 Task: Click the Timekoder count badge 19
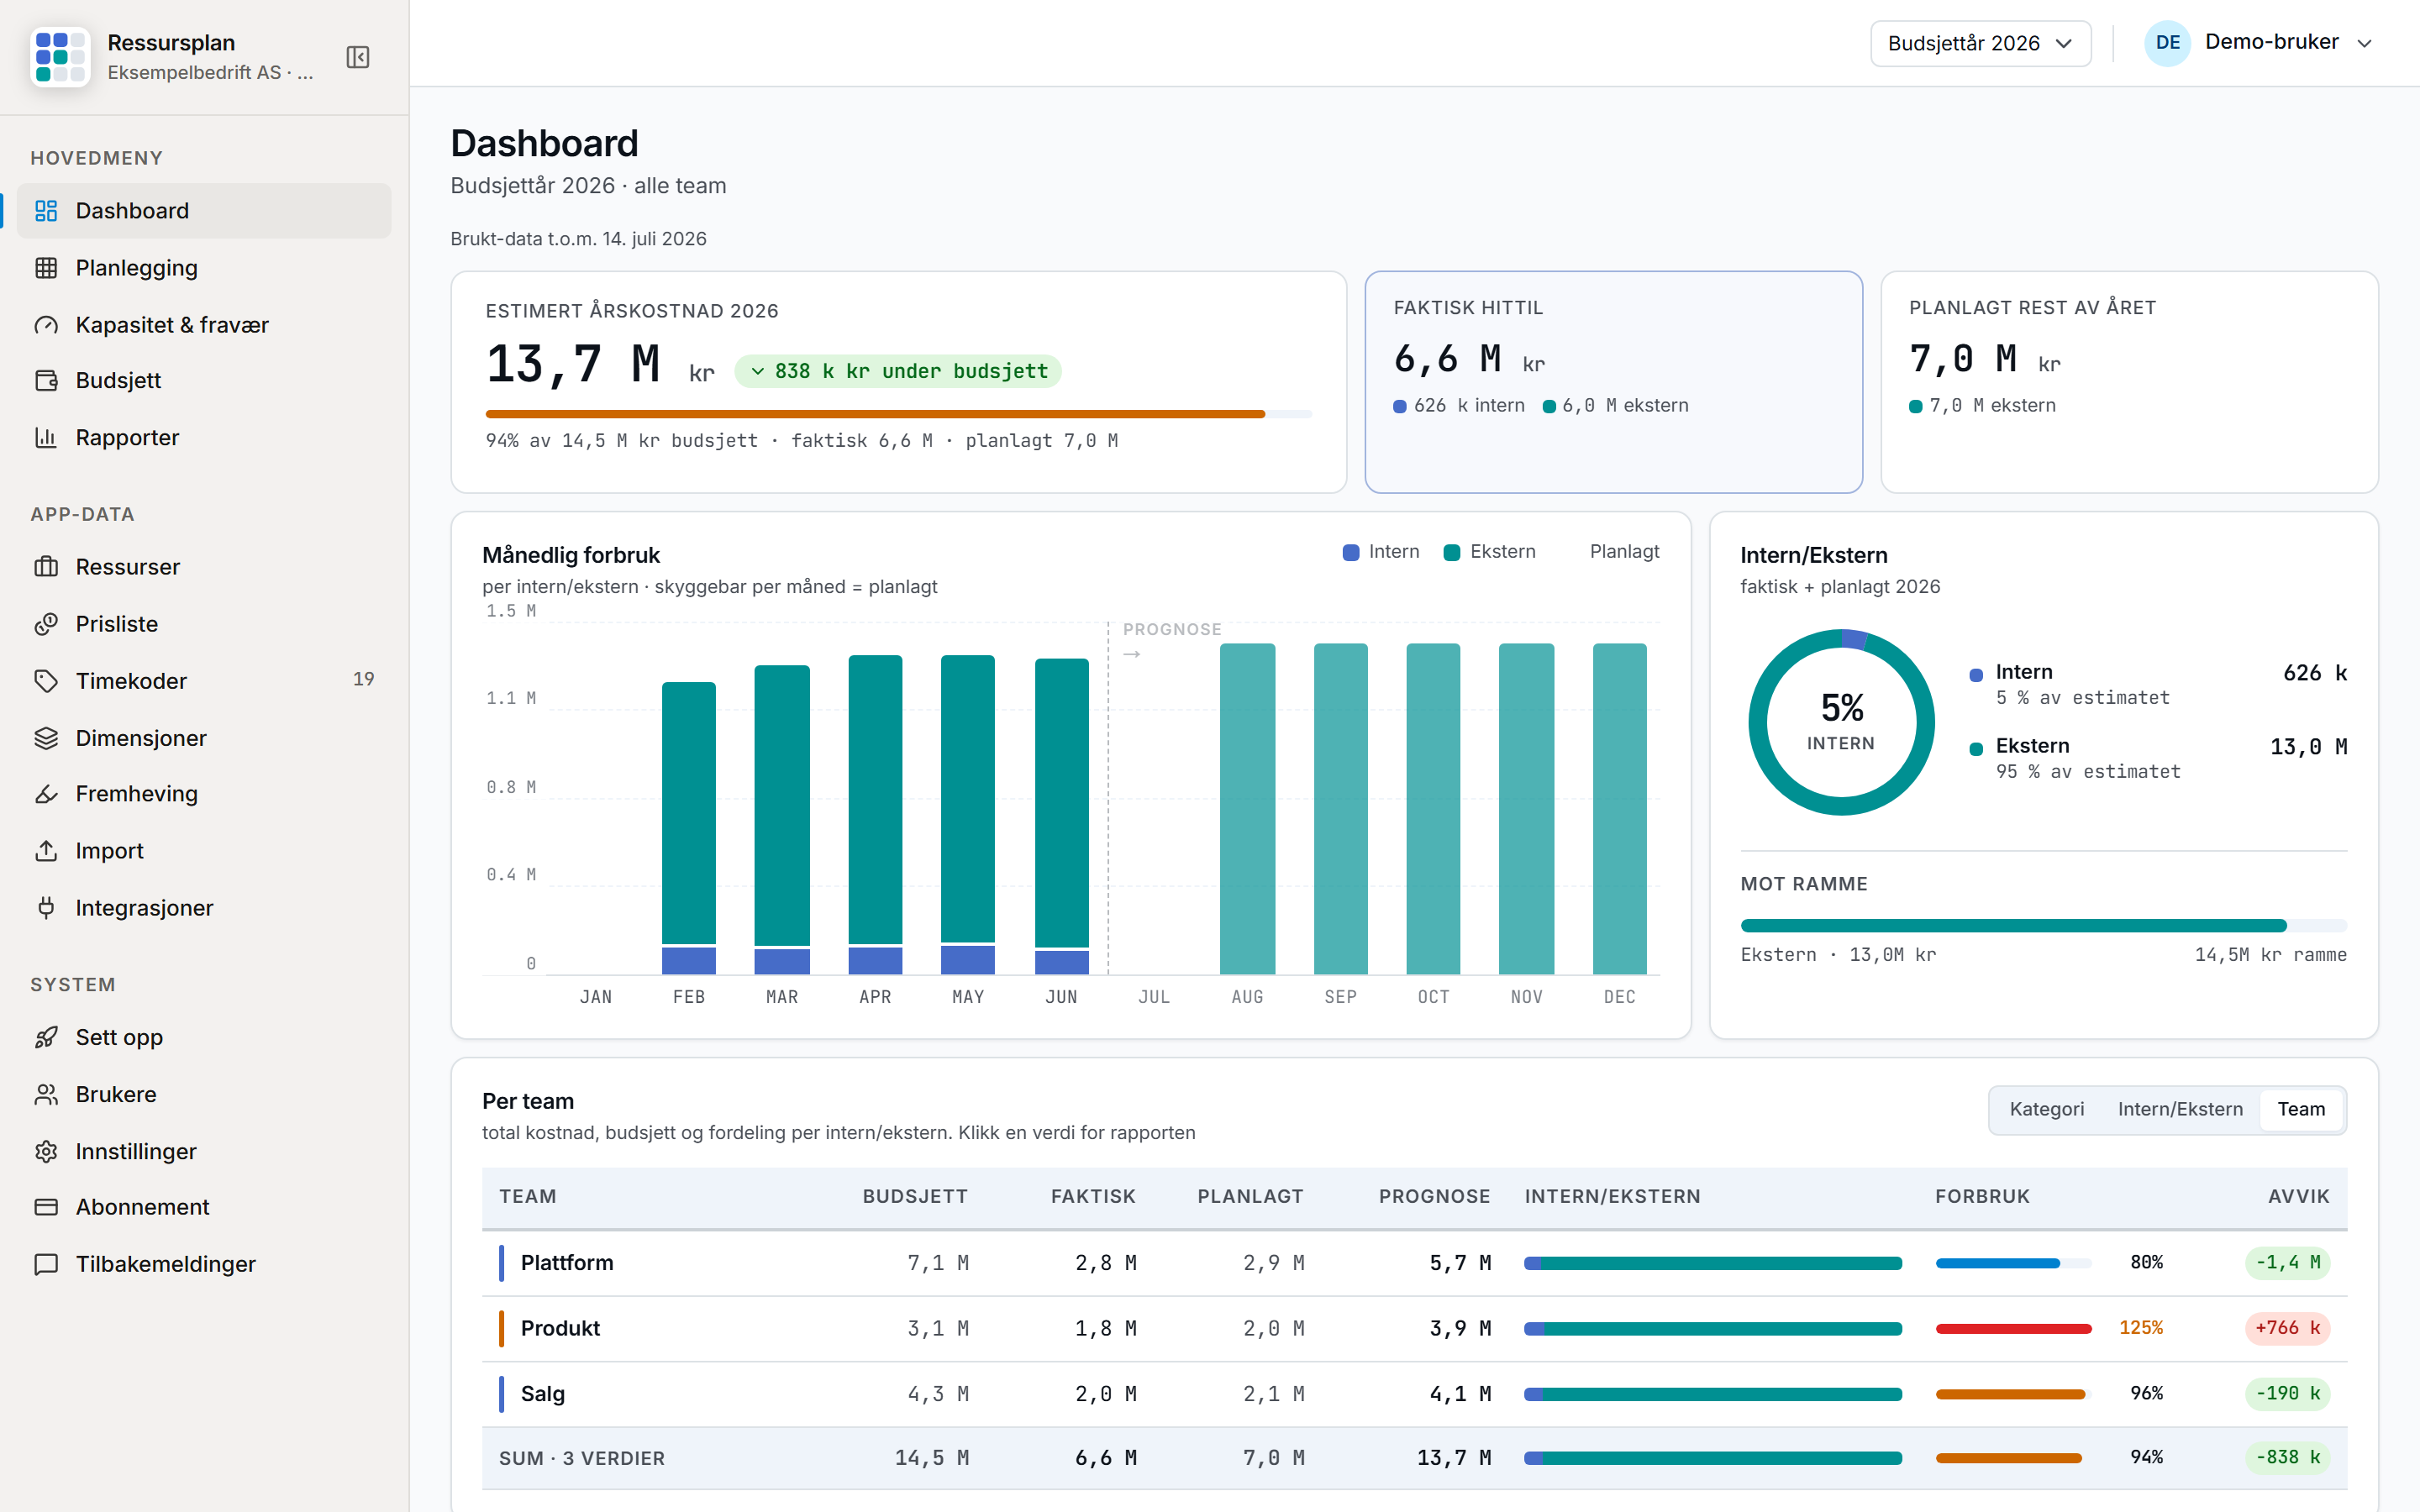[364, 680]
